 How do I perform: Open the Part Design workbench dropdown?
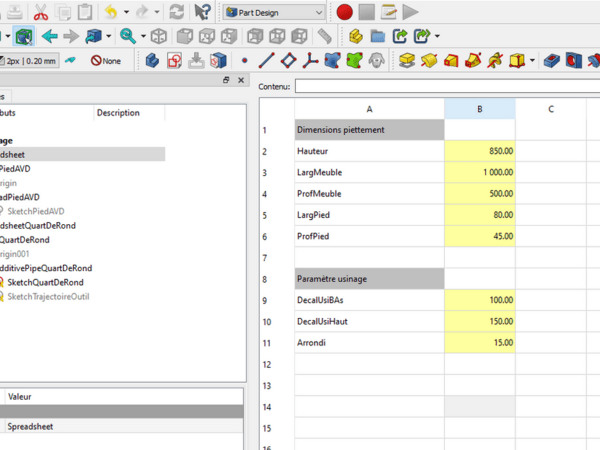click(274, 12)
